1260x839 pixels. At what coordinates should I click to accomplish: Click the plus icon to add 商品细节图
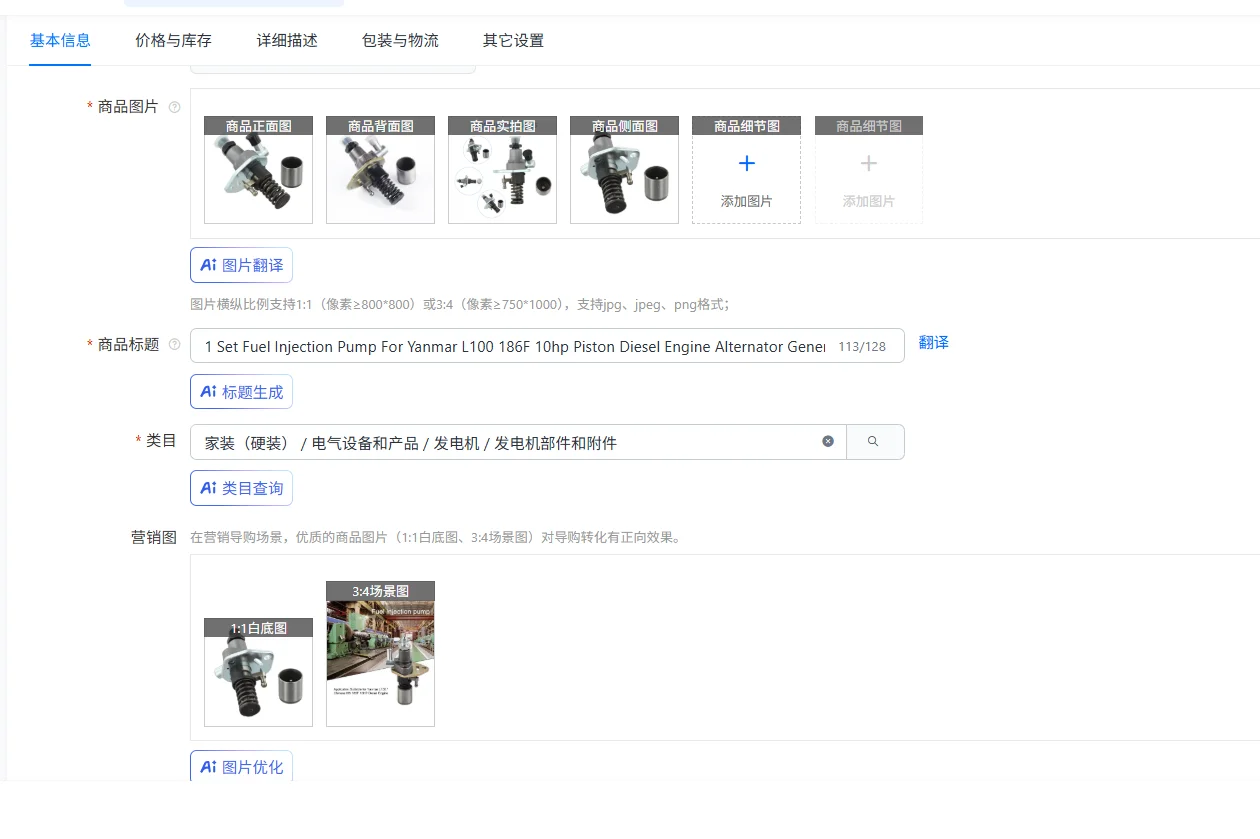coord(746,165)
